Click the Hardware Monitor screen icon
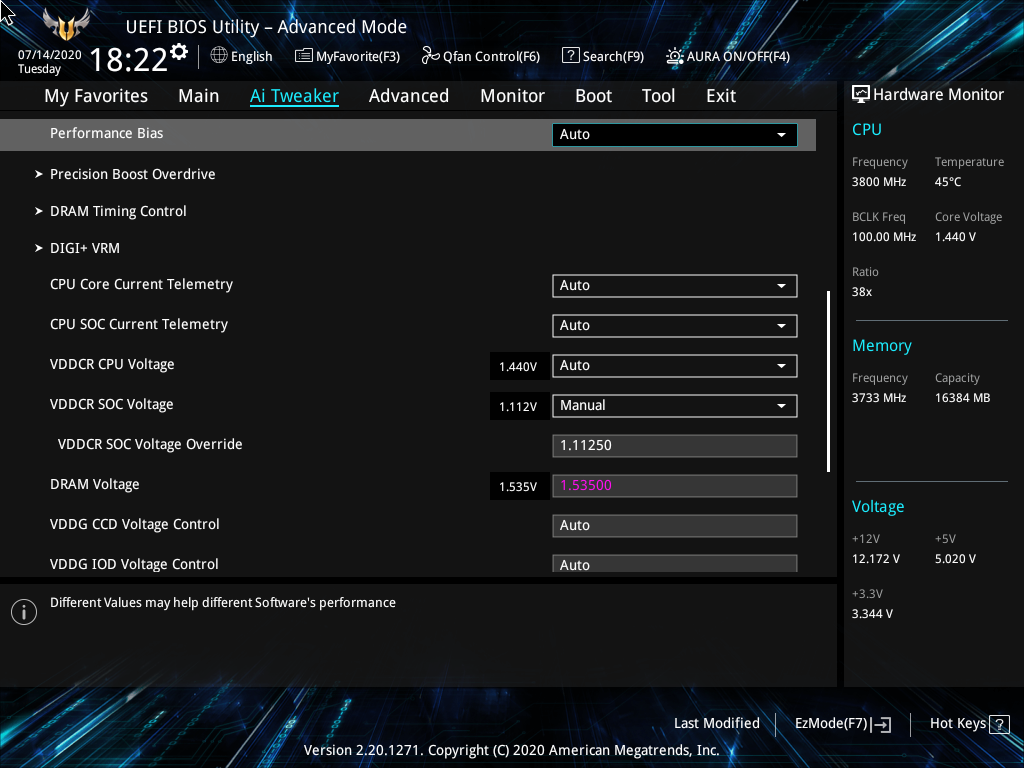This screenshot has width=1024, height=768. (x=861, y=95)
